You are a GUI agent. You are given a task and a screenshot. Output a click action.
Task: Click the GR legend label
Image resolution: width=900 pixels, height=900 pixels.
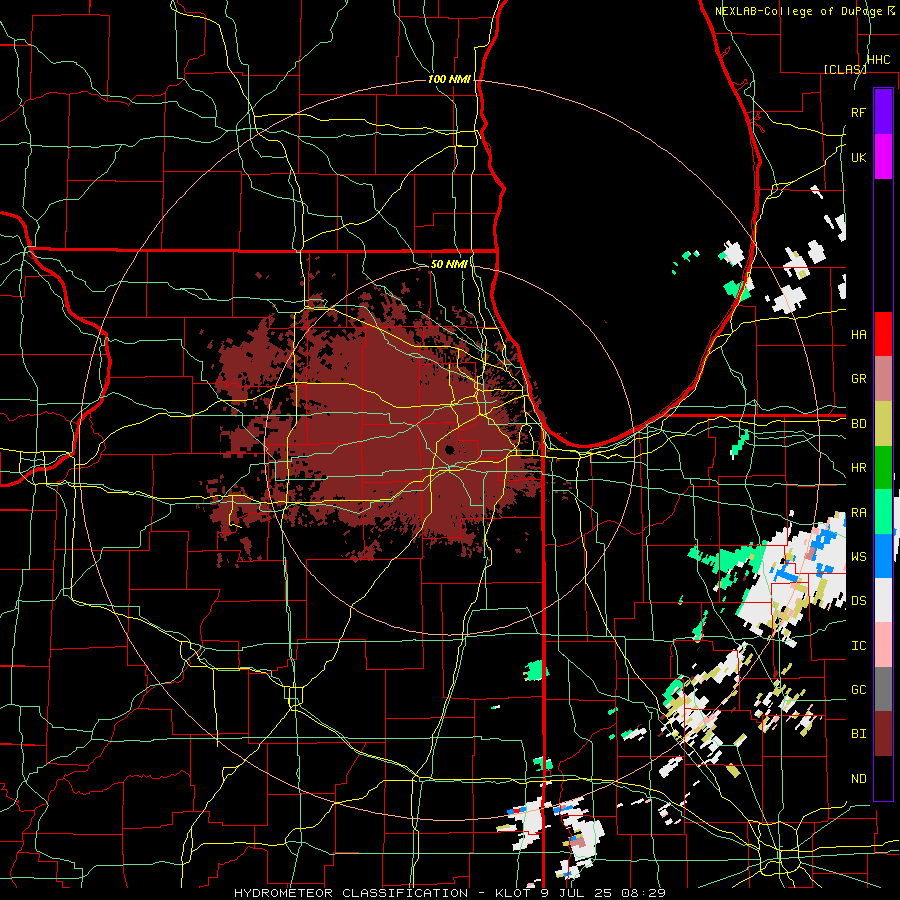(x=858, y=379)
